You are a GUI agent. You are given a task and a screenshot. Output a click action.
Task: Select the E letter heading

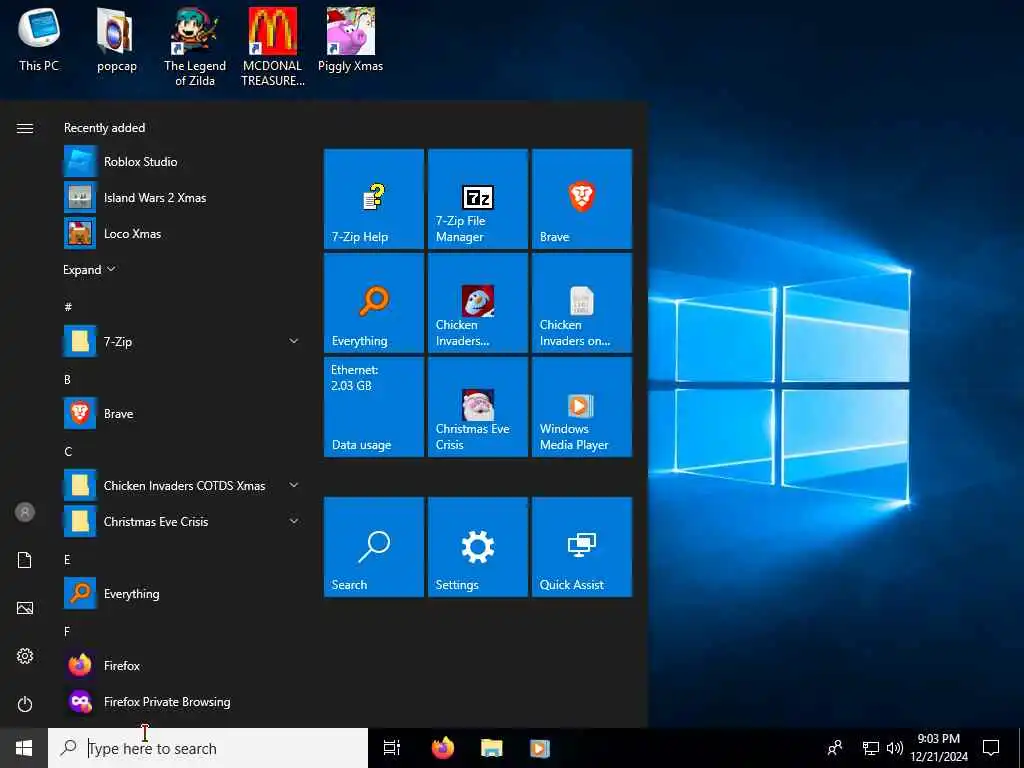[x=67, y=559]
